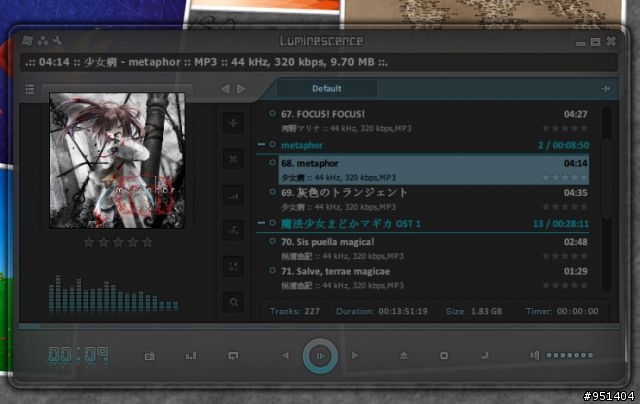
Task: Select track 68. metaphor
Action: pyautogui.click(x=434, y=170)
